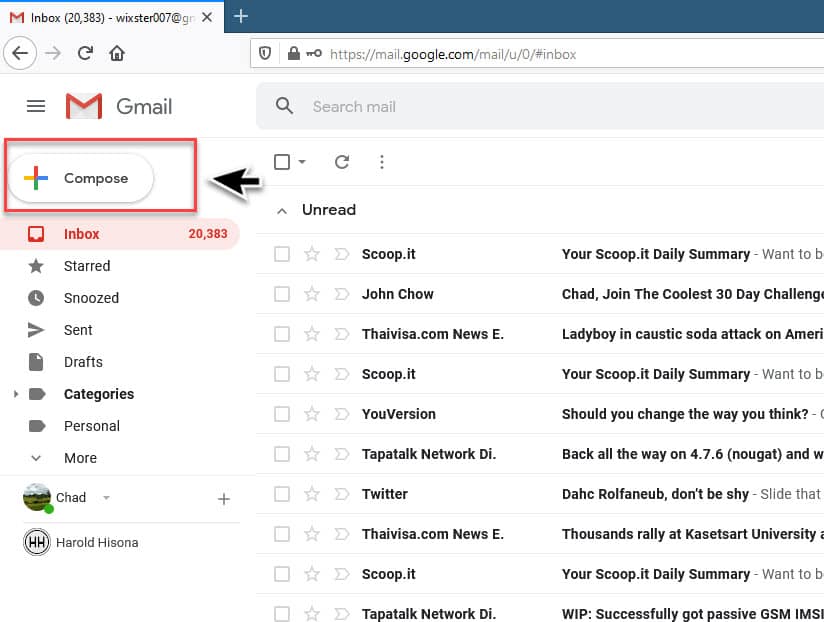This screenshot has height=622, width=824.
Task: Open the Inbox folder
Action: pyautogui.click(x=120, y=234)
